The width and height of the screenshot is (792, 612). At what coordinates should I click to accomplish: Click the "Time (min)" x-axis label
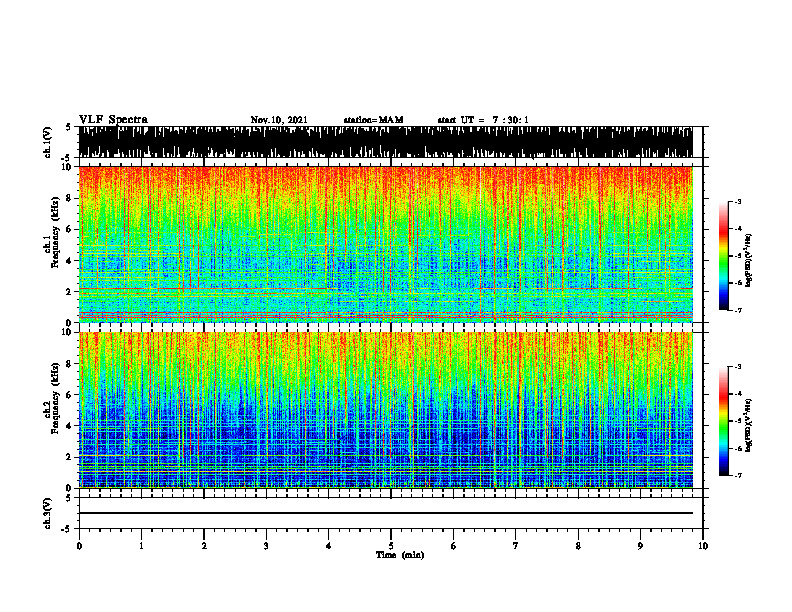[x=400, y=555]
